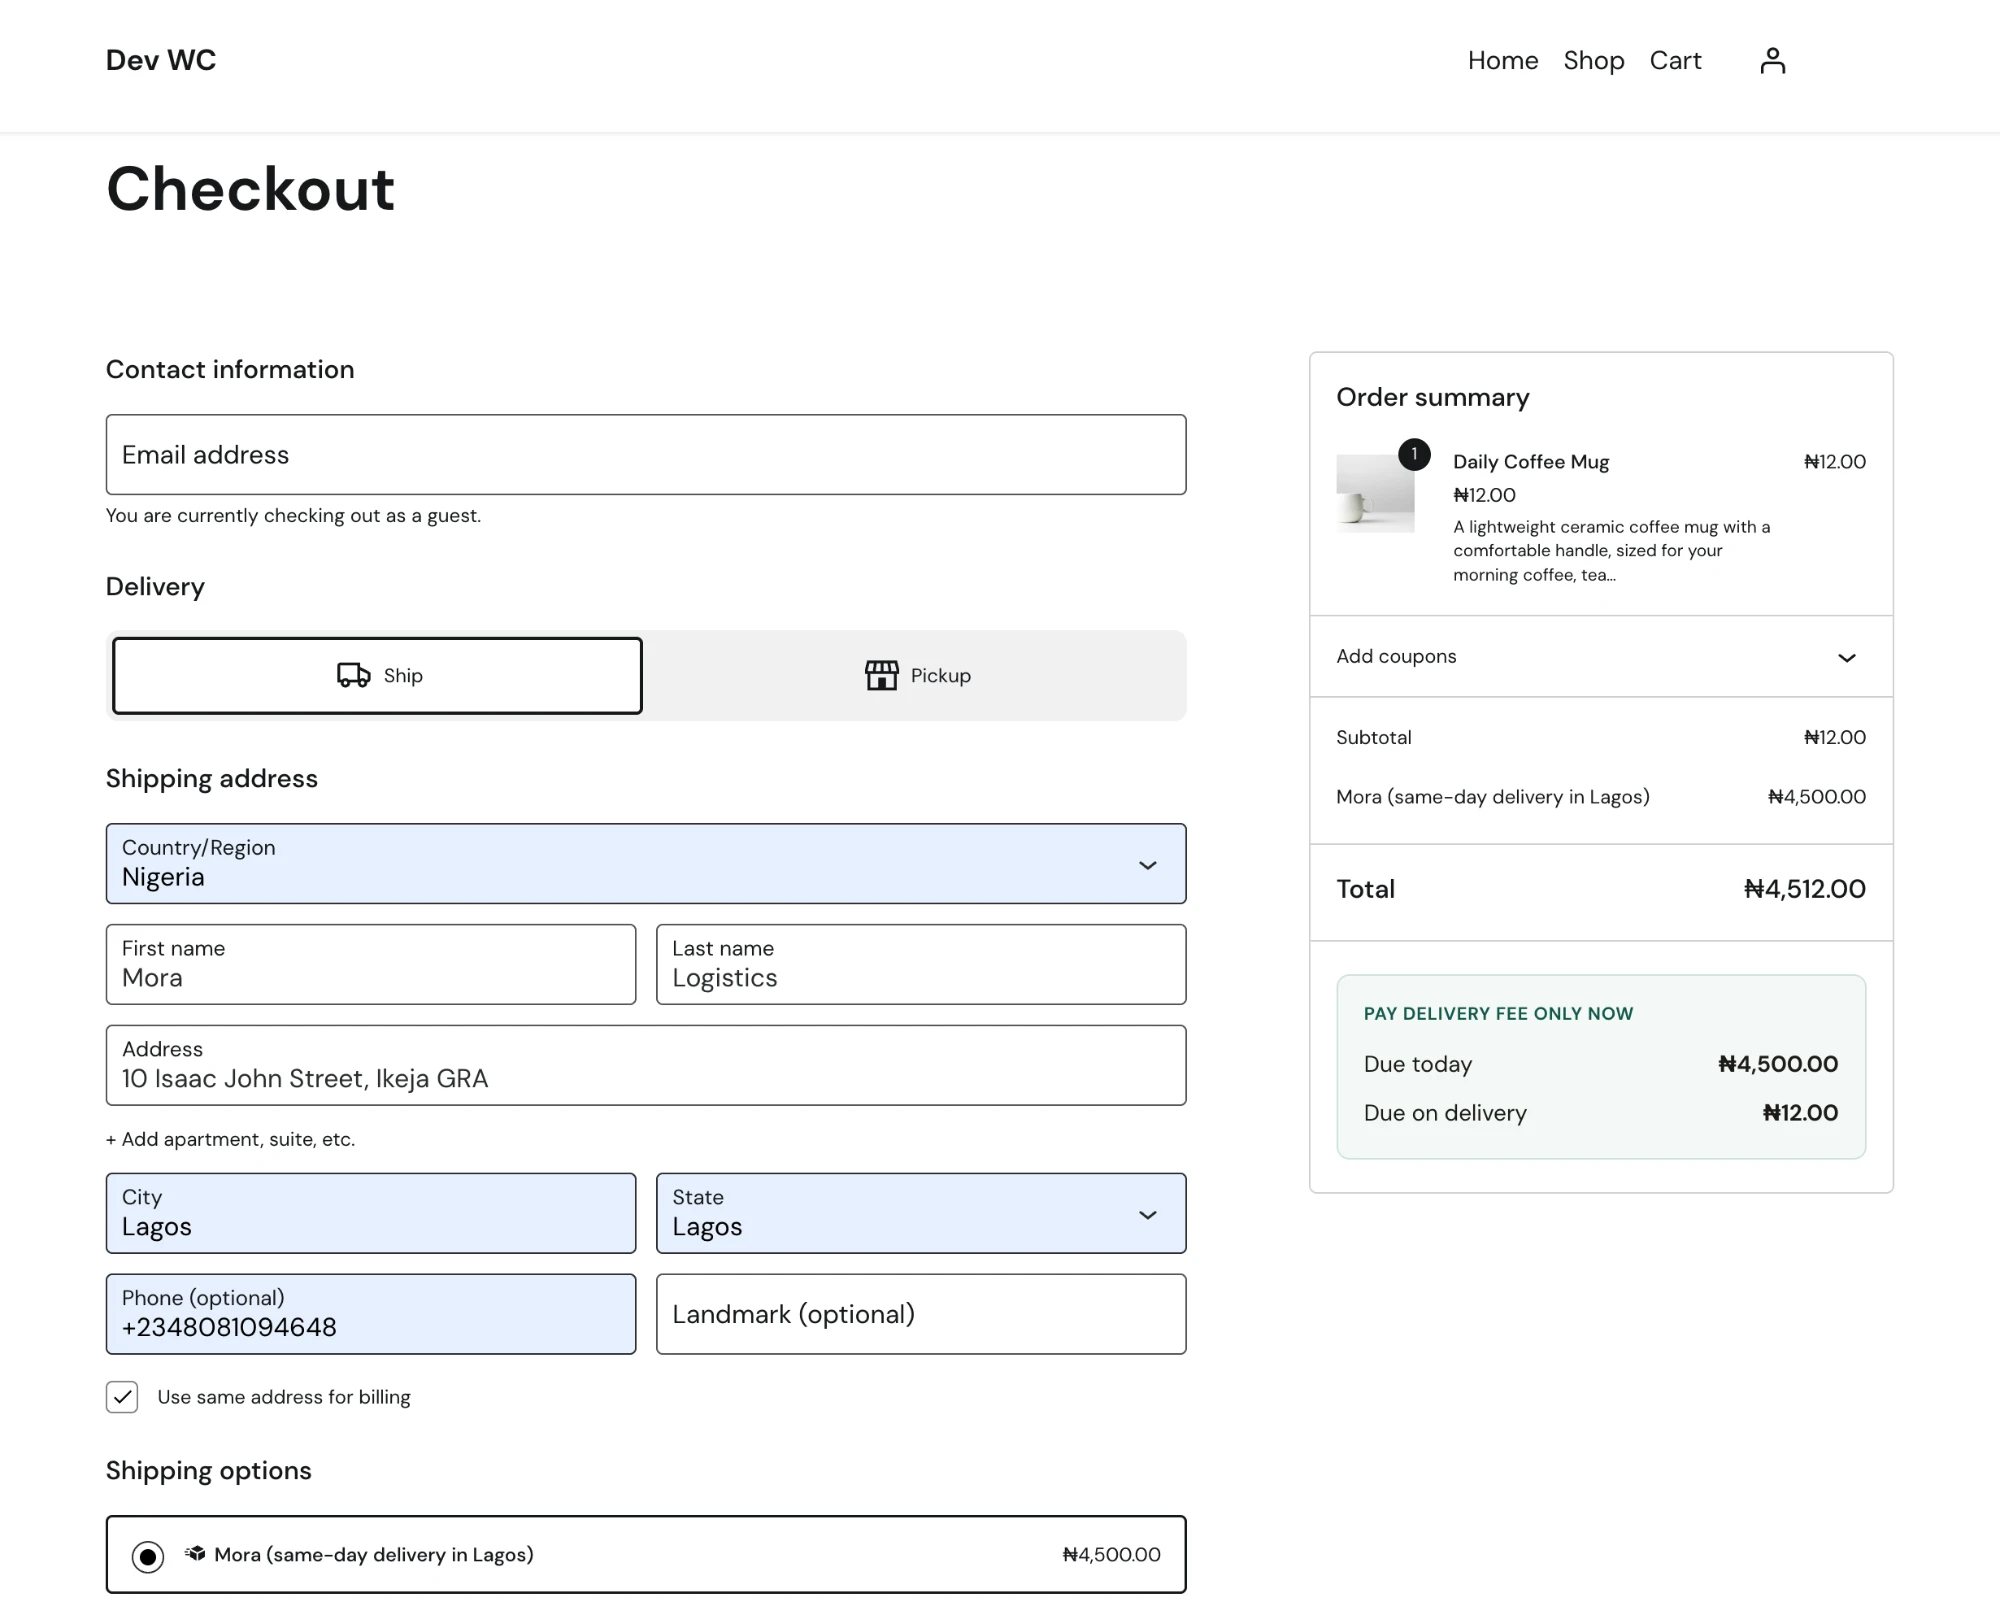Viewport: 2000px width, 1615px height.
Task: Click the Due on delivery ₦12.00 amount
Action: [x=1800, y=1113]
